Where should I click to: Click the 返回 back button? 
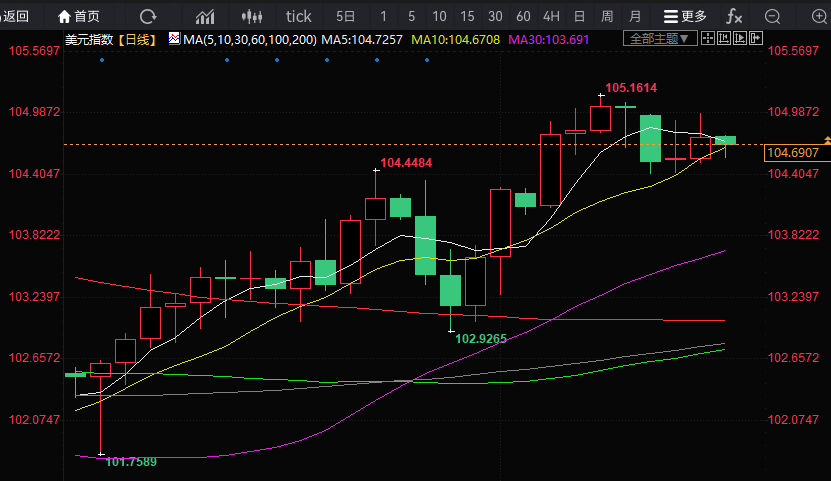tap(15, 16)
